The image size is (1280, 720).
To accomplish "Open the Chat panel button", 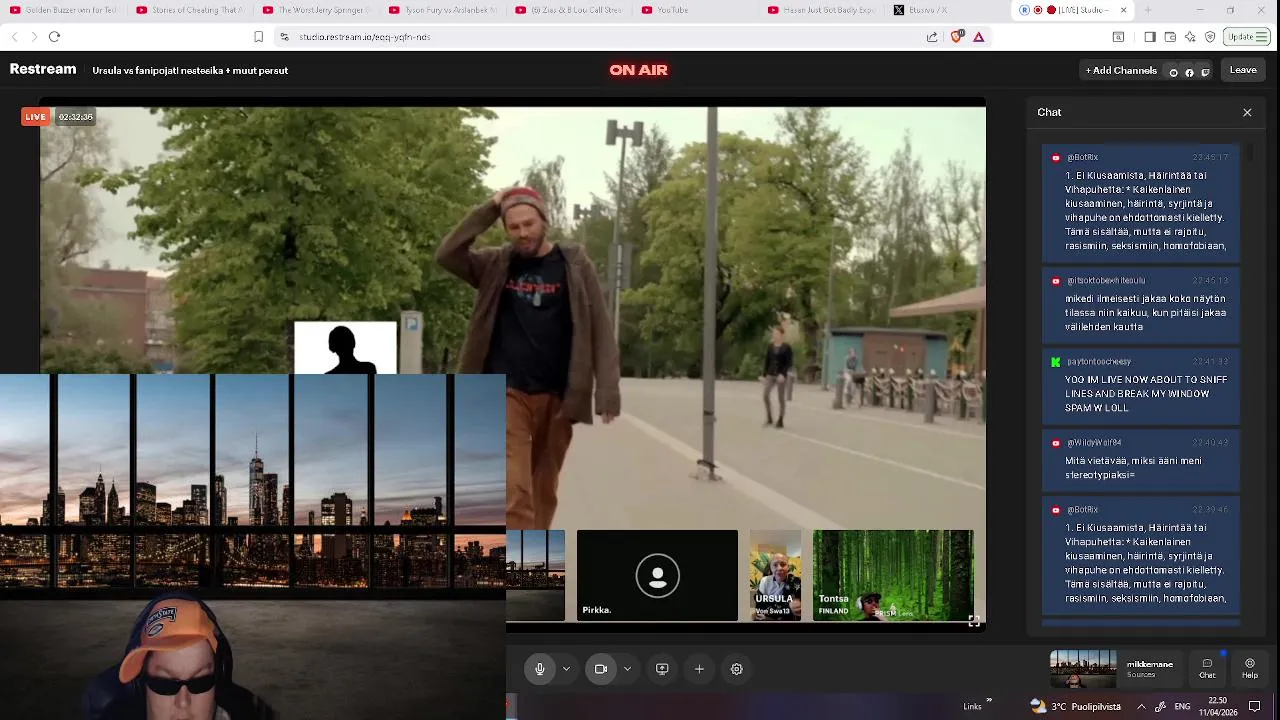I will click(1207, 668).
